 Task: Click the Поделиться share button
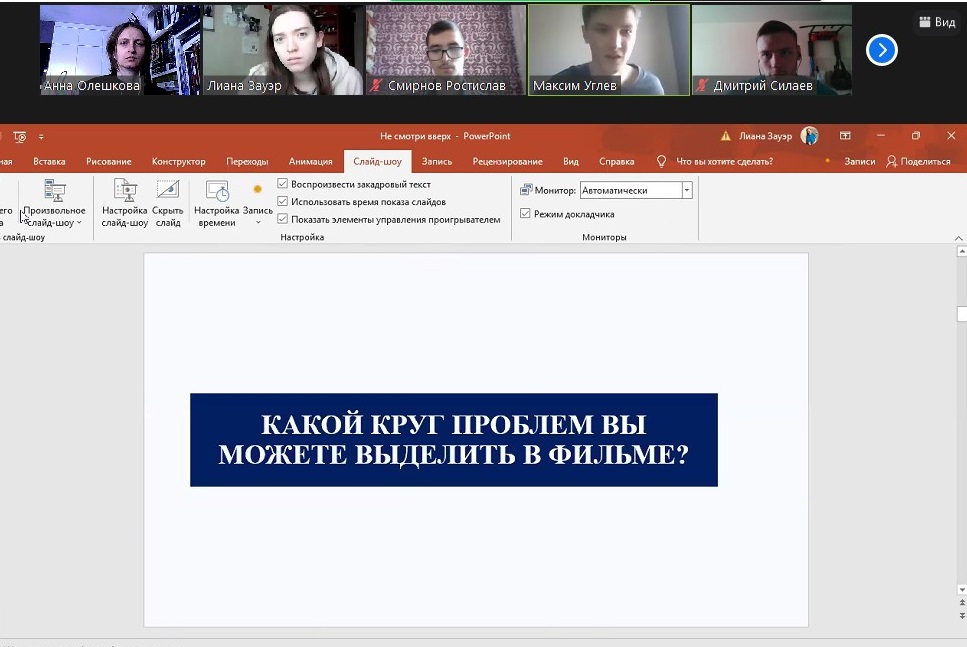point(918,161)
